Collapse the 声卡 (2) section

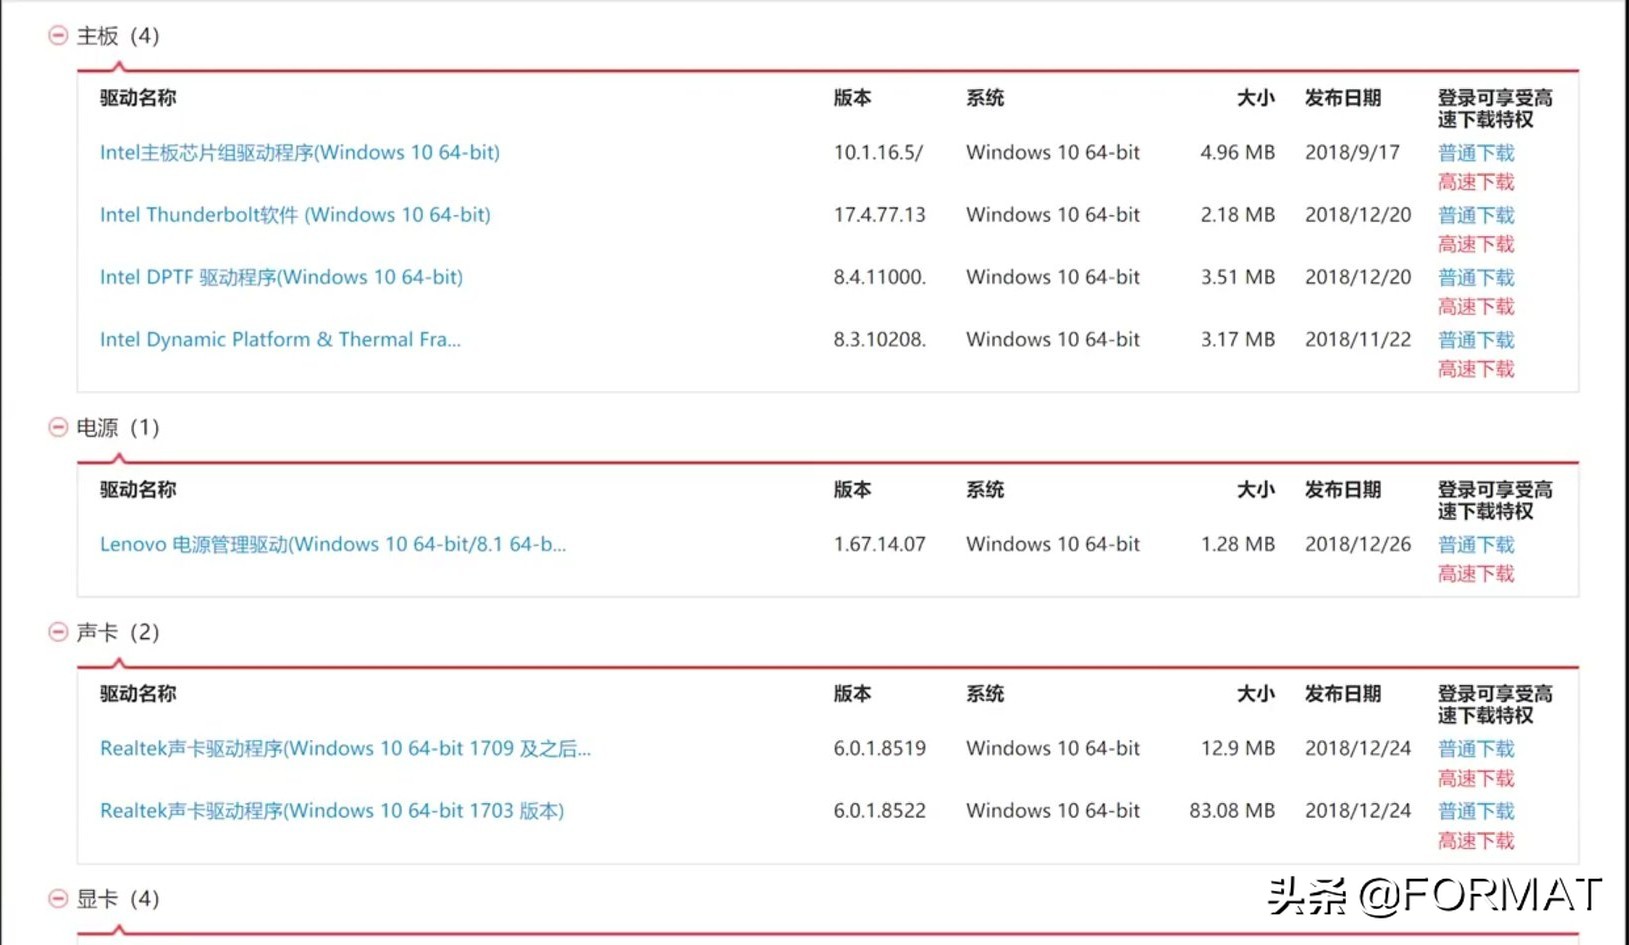pos(58,632)
